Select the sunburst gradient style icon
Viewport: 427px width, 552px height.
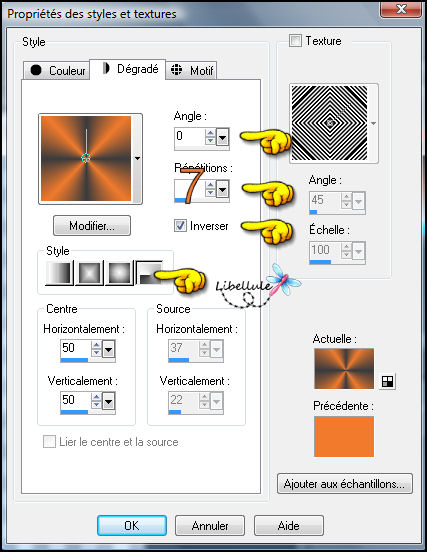(x=120, y=272)
